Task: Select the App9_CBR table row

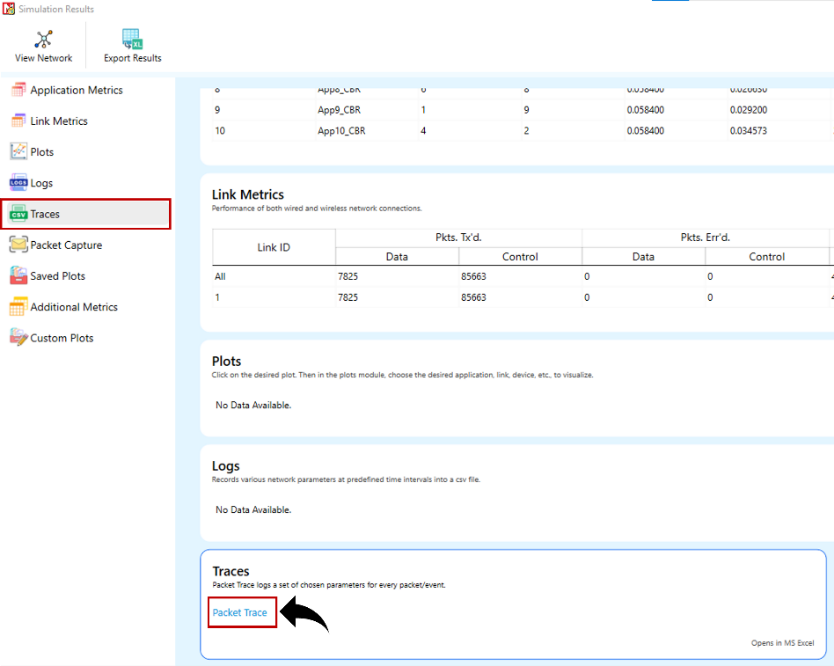Action: coord(517,110)
